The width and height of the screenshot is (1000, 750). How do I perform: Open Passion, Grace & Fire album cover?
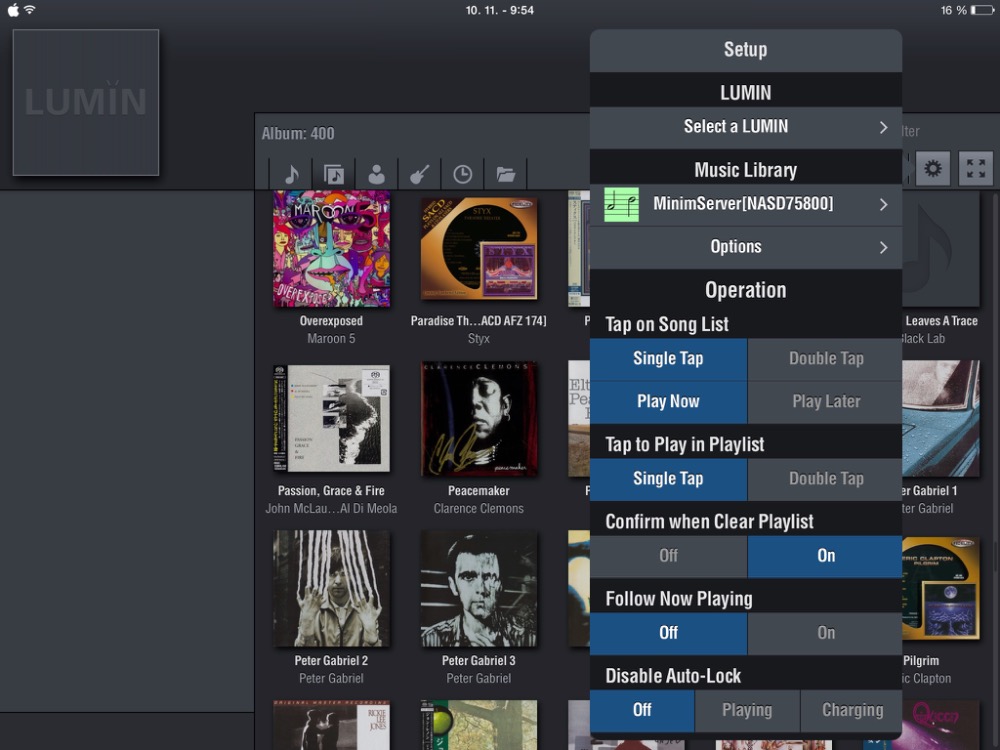pos(332,418)
